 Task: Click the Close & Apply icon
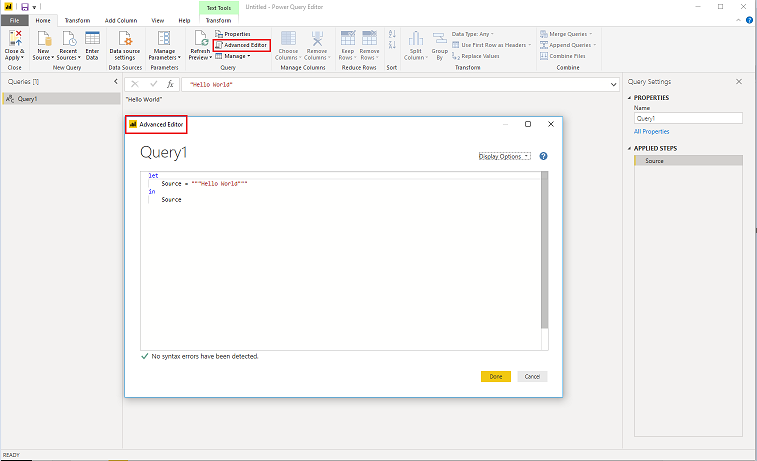(15, 38)
